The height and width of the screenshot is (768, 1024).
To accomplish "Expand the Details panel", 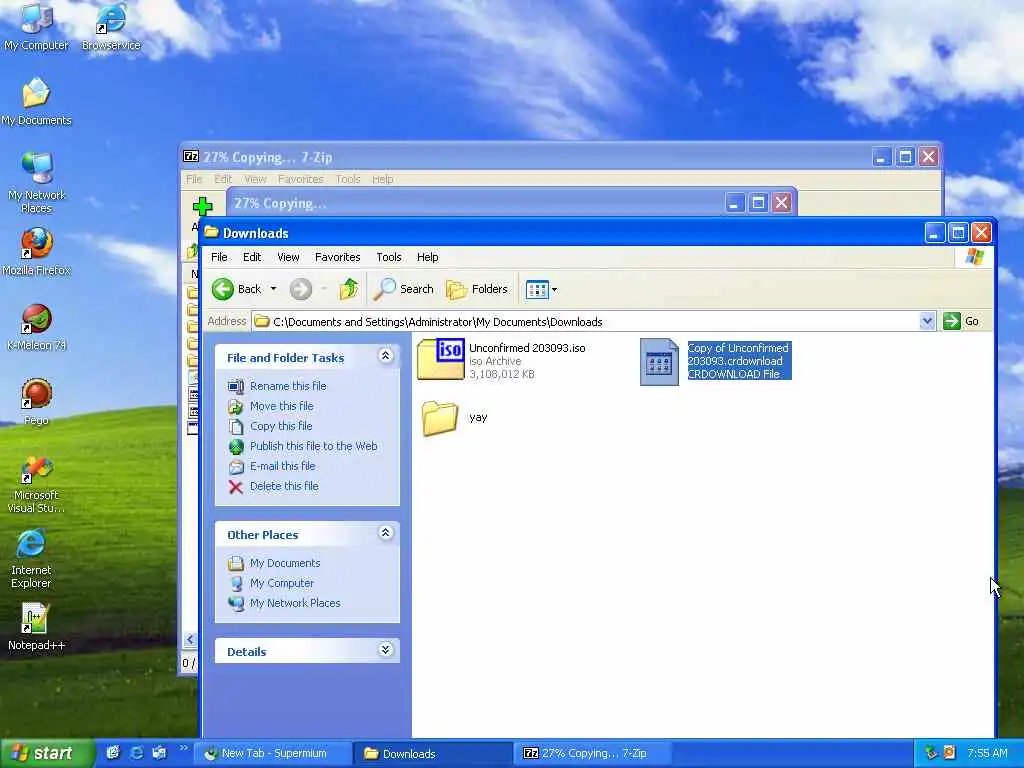I will click(385, 650).
